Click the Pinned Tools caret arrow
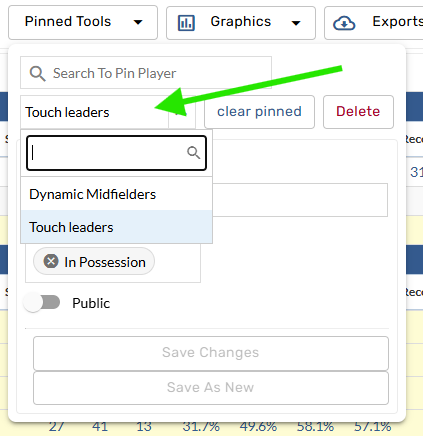 (x=138, y=23)
